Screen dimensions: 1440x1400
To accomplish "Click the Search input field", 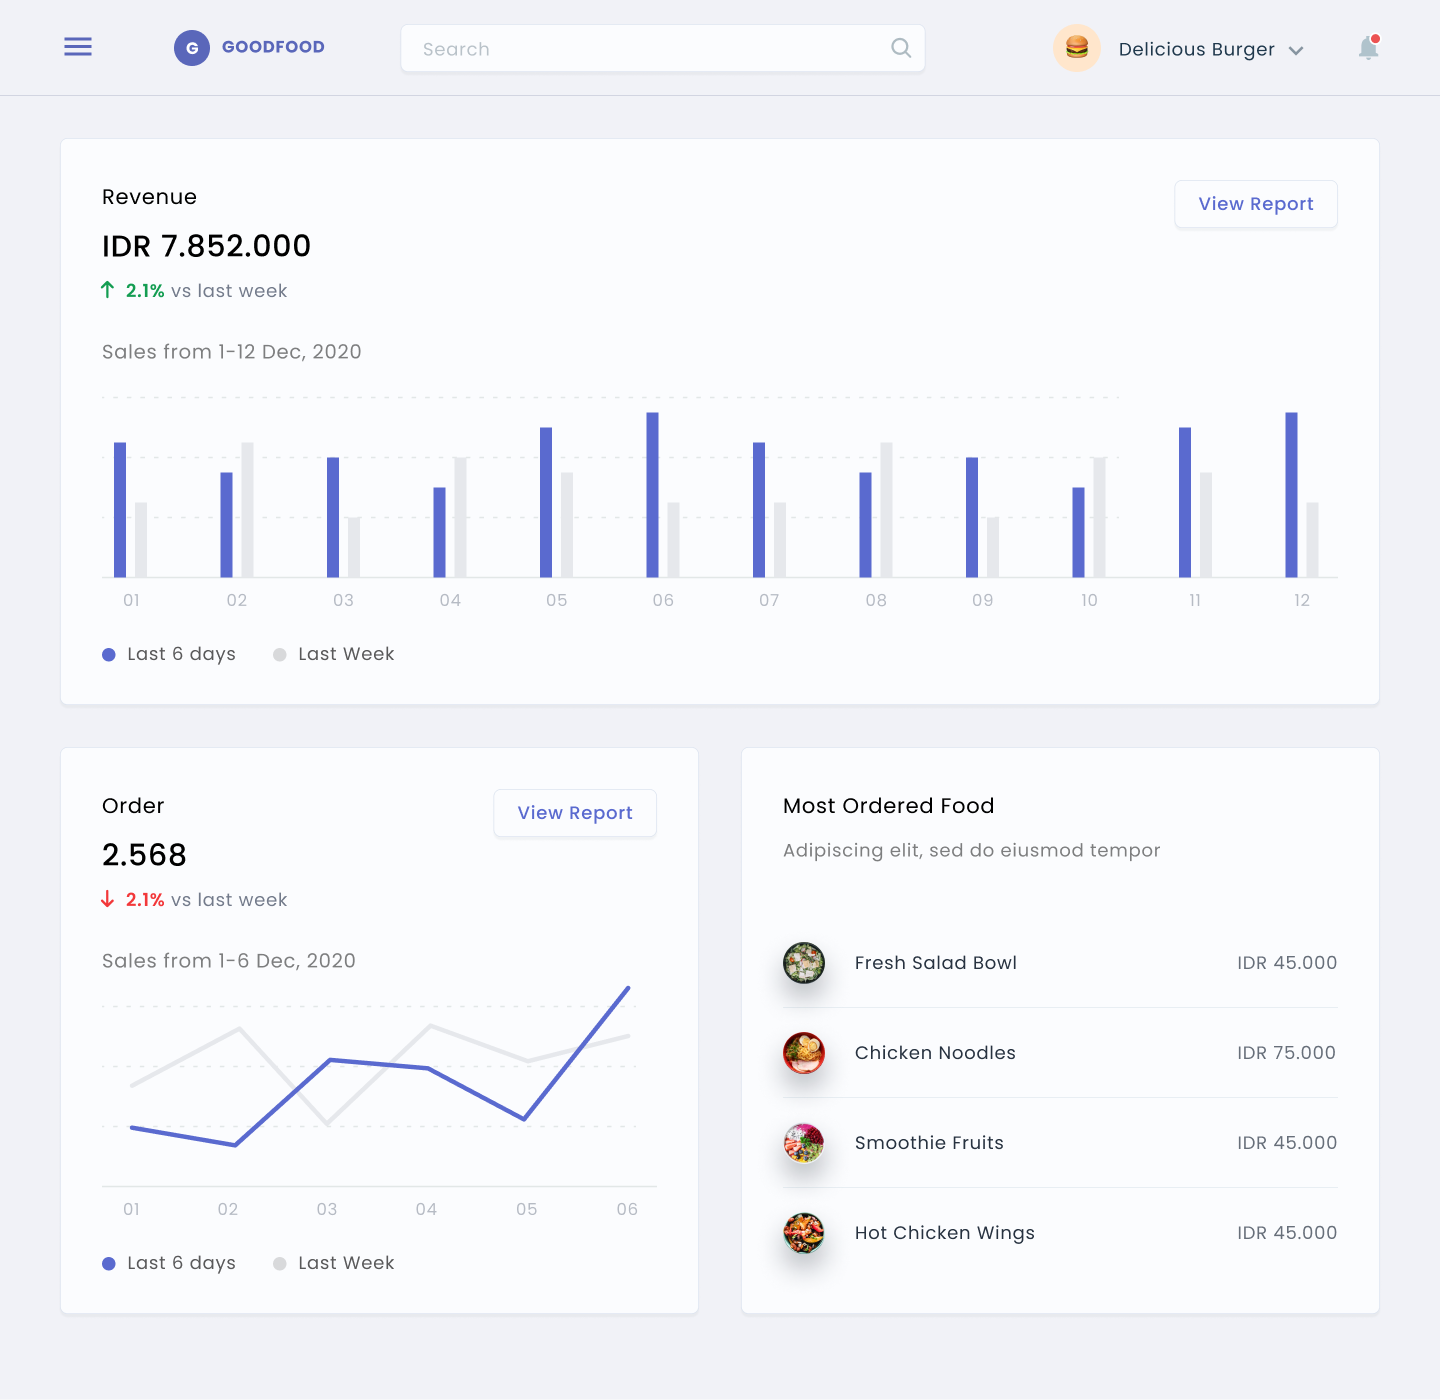I will tap(650, 49).
